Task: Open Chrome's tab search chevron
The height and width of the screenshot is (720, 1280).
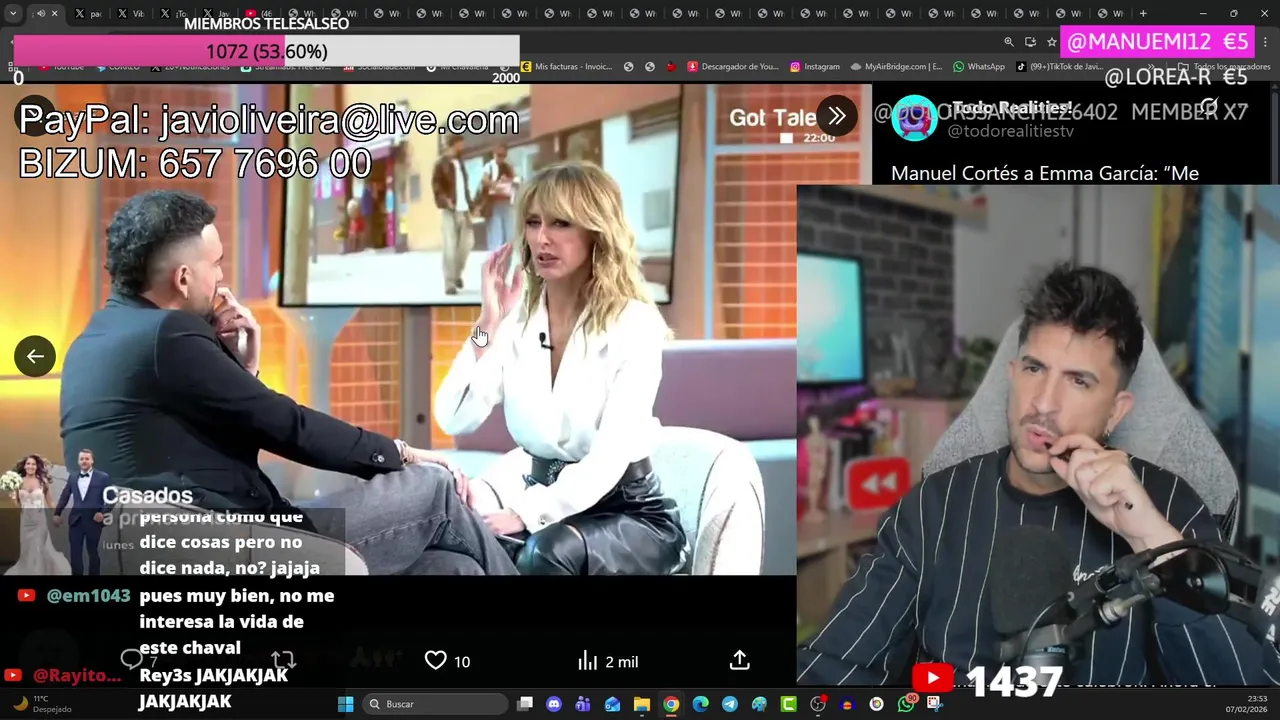Action: [x=13, y=13]
